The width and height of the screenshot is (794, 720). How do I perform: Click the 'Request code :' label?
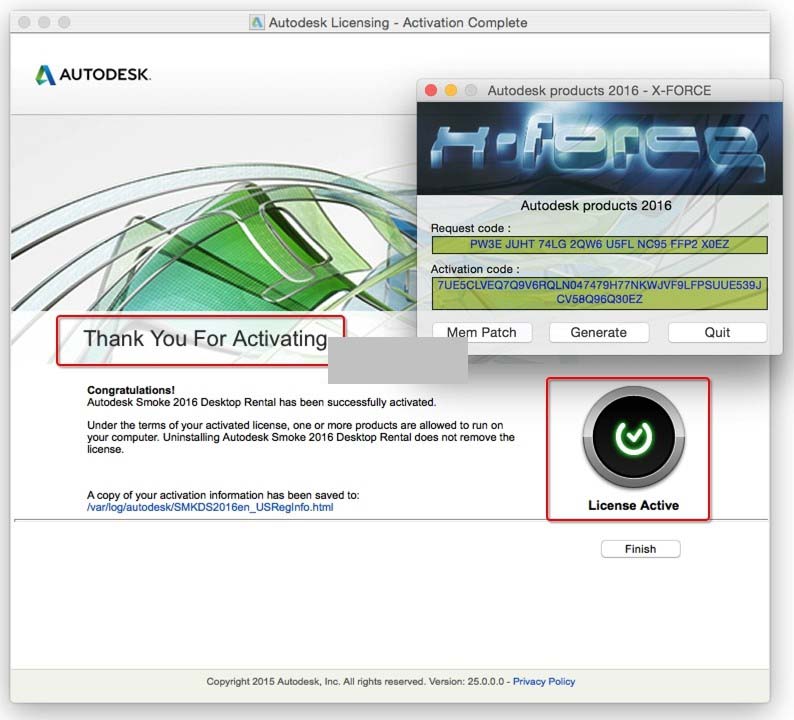pyautogui.click(x=471, y=228)
